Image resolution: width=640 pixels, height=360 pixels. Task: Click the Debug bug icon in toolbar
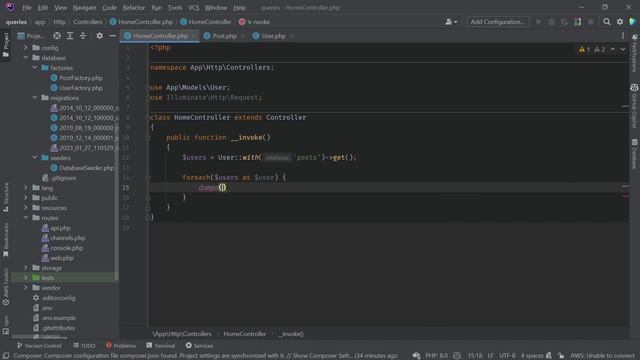point(551,22)
